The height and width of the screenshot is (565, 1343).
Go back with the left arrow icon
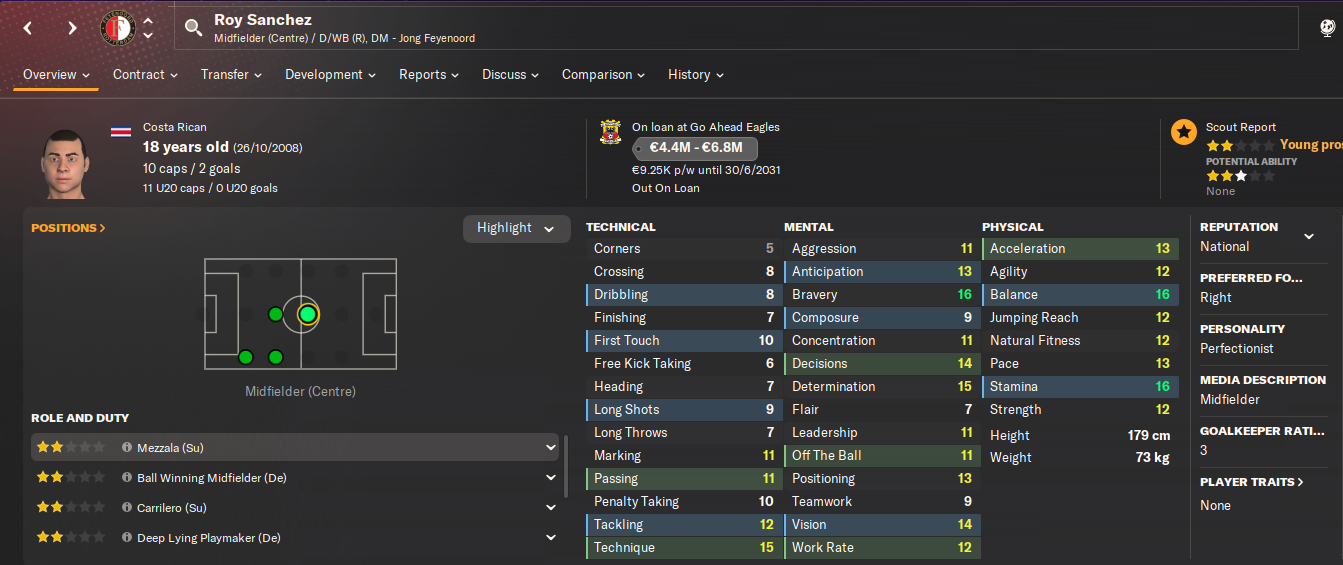click(28, 28)
